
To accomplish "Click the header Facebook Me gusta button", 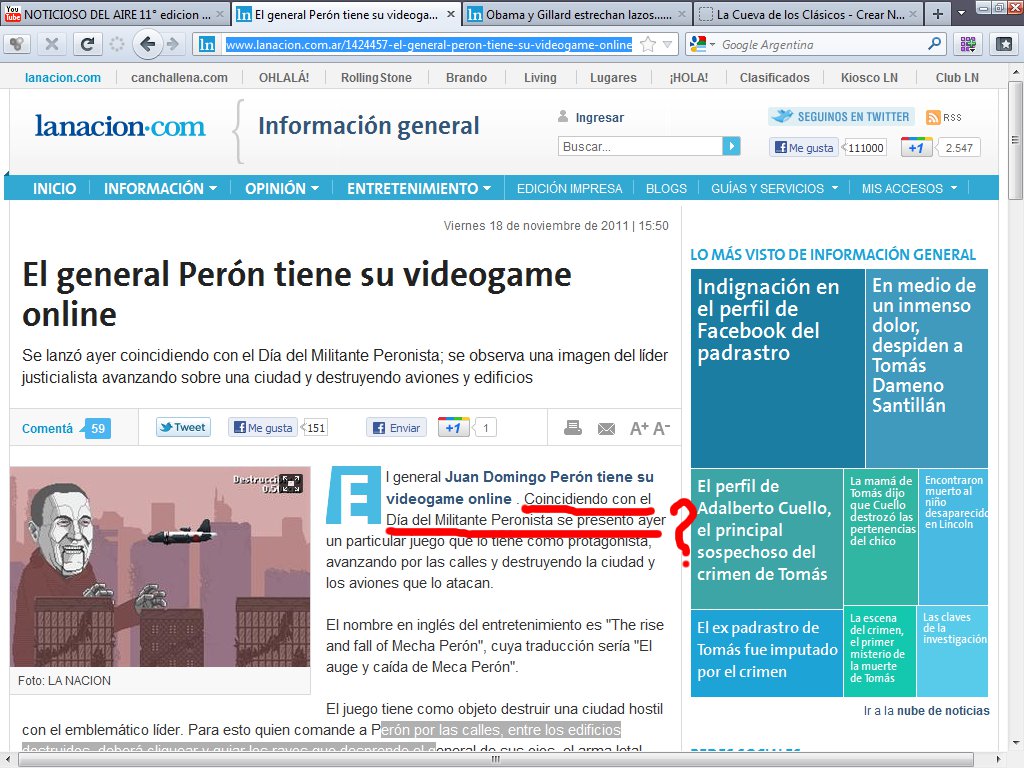I will pyautogui.click(x=804, y=148).
